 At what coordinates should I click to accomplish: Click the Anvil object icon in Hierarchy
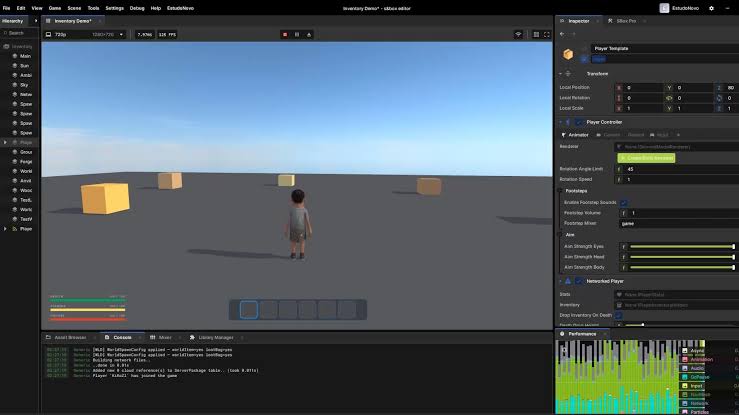point(15,180)
